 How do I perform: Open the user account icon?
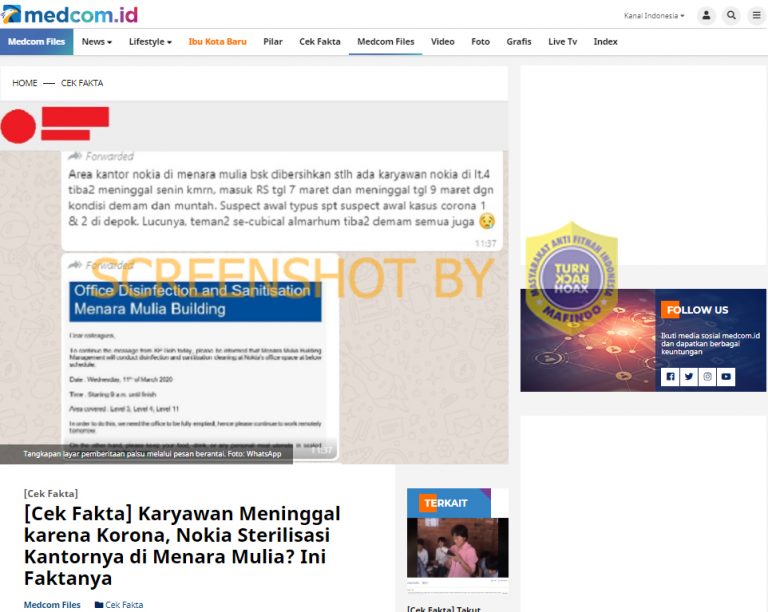(706, 16)
